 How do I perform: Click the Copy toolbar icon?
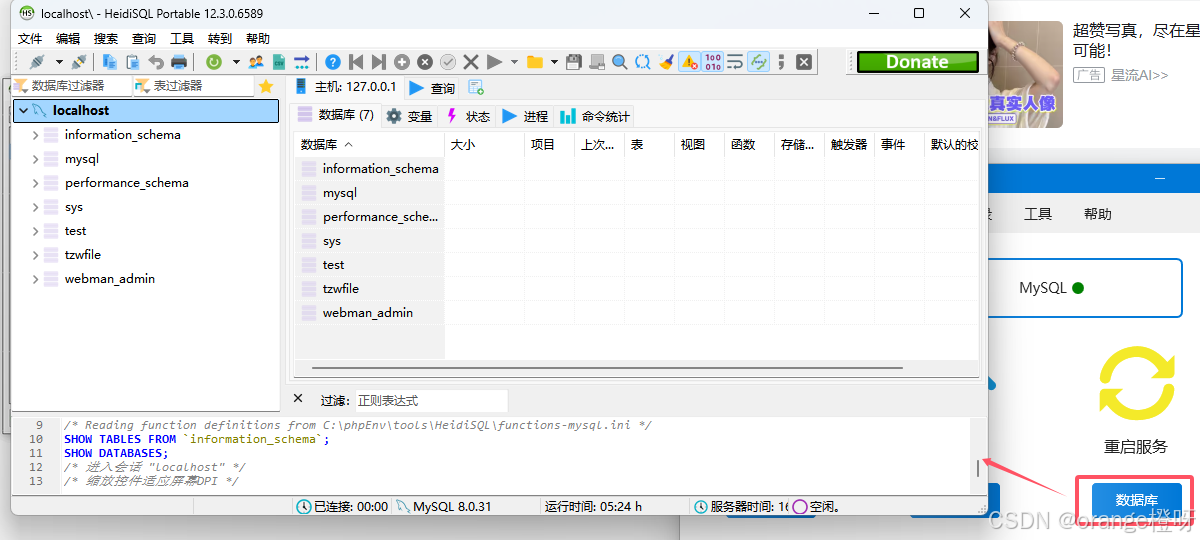click(109, 62)
